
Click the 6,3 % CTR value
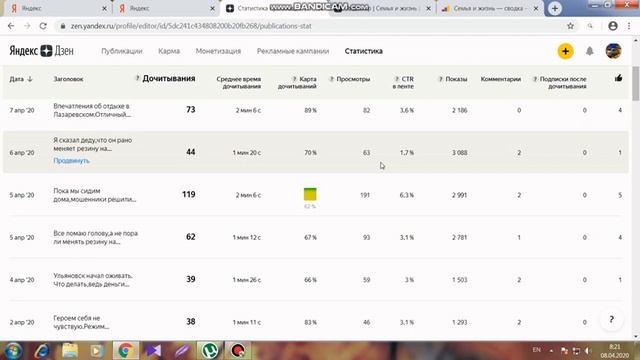point(407,195)
